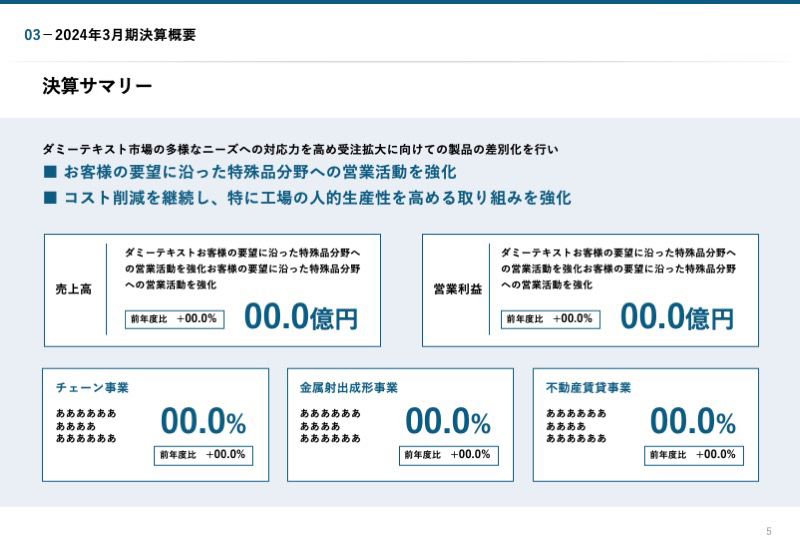Screen dimensions: 800x554
Task: Click the description text in 営業利益 card
Action: 618,268
